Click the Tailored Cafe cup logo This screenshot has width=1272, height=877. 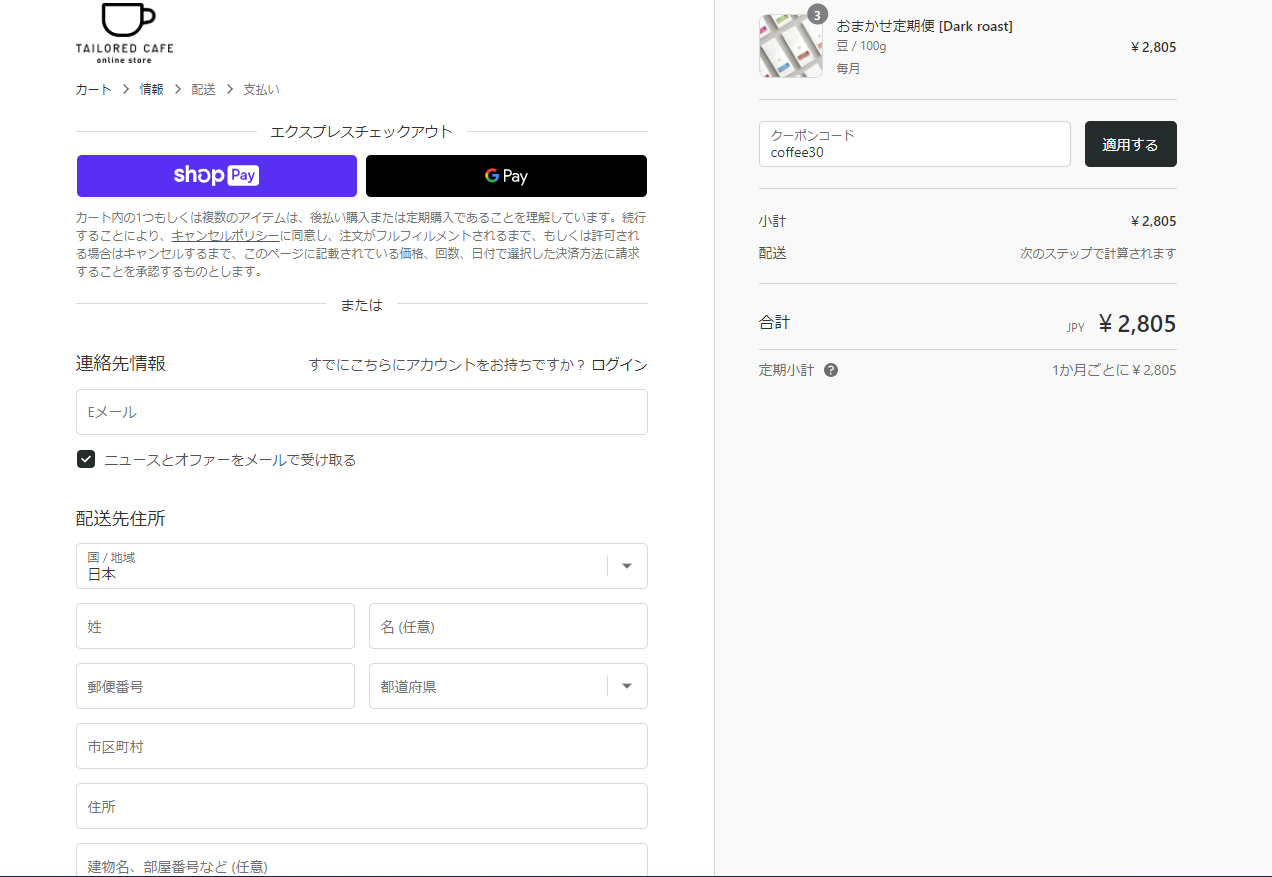pyautogui.click(x=124, y=33)
